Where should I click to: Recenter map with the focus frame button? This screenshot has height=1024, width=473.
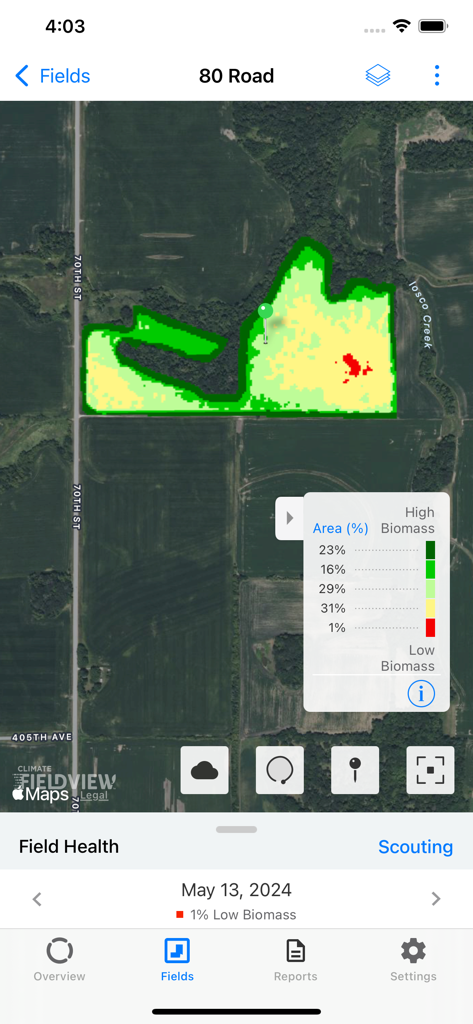point(430,770)
